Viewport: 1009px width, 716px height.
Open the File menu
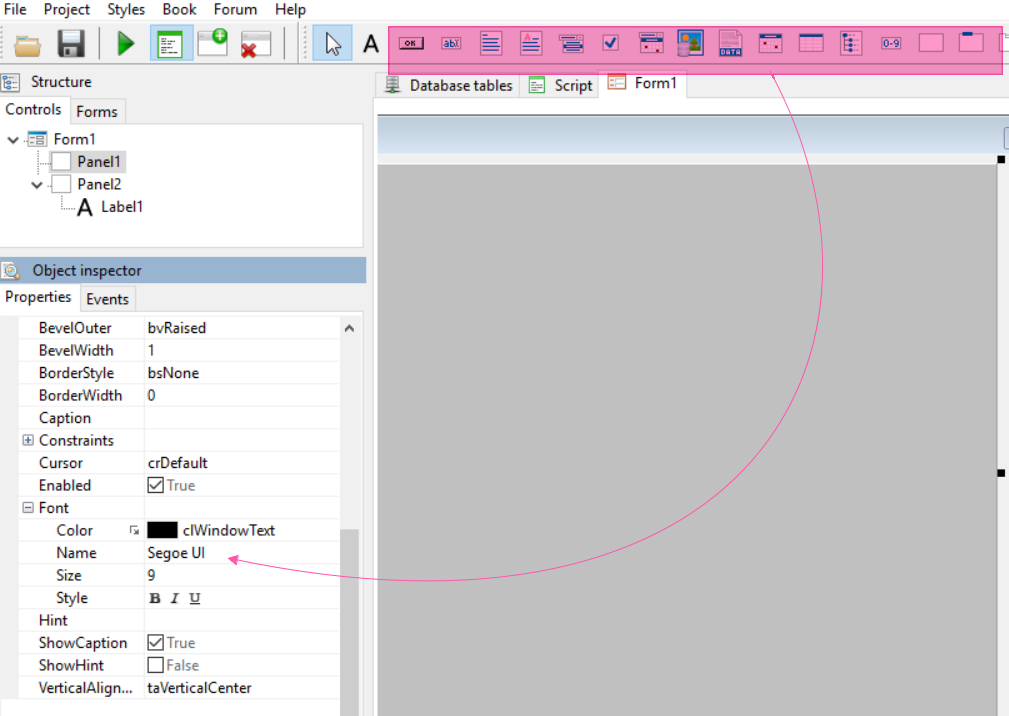tap(15, 10)
